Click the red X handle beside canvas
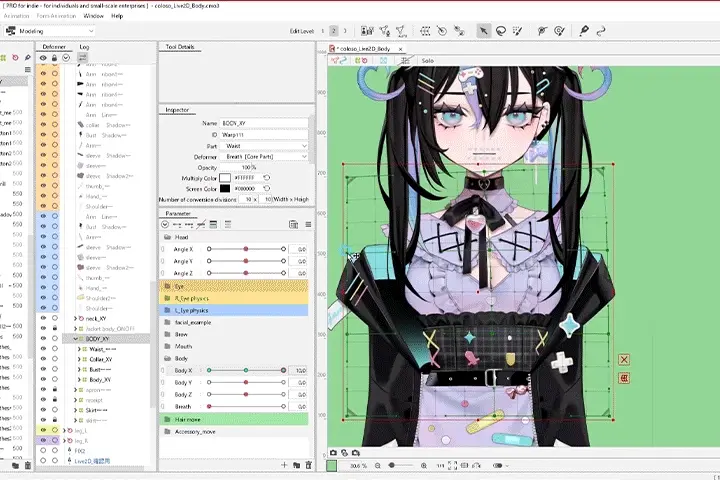The width and height of the screenshot is (720, 480). (624, 360)
